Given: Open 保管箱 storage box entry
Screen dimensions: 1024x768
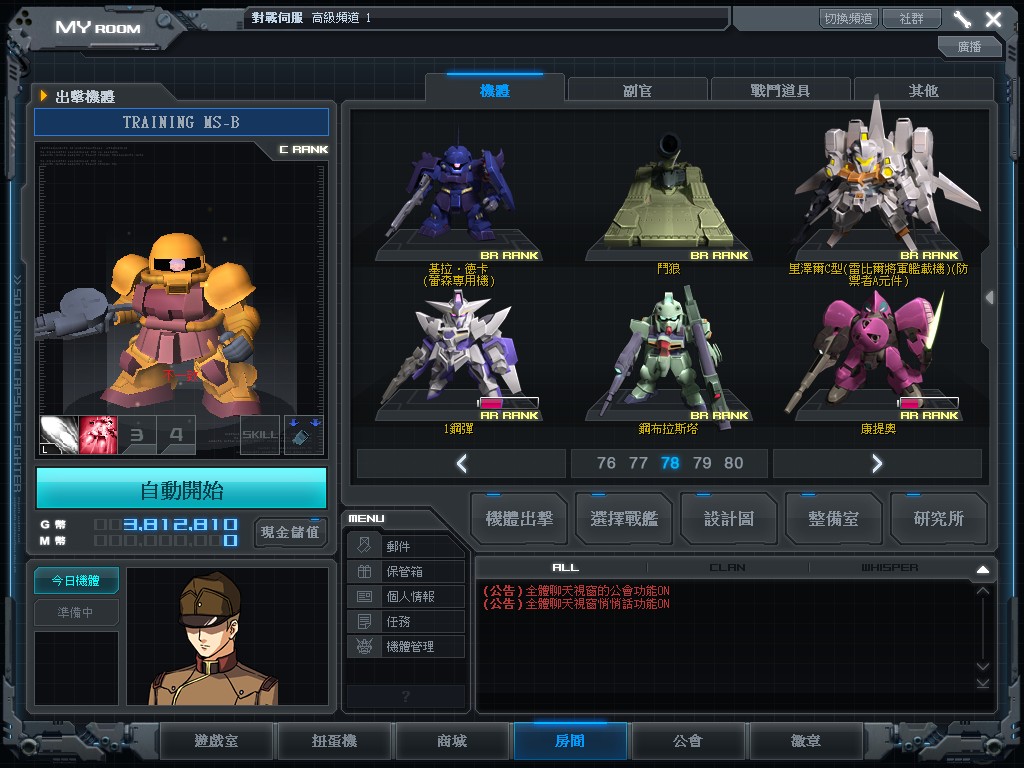Looking at the screenshot, I should click(406, 571).
